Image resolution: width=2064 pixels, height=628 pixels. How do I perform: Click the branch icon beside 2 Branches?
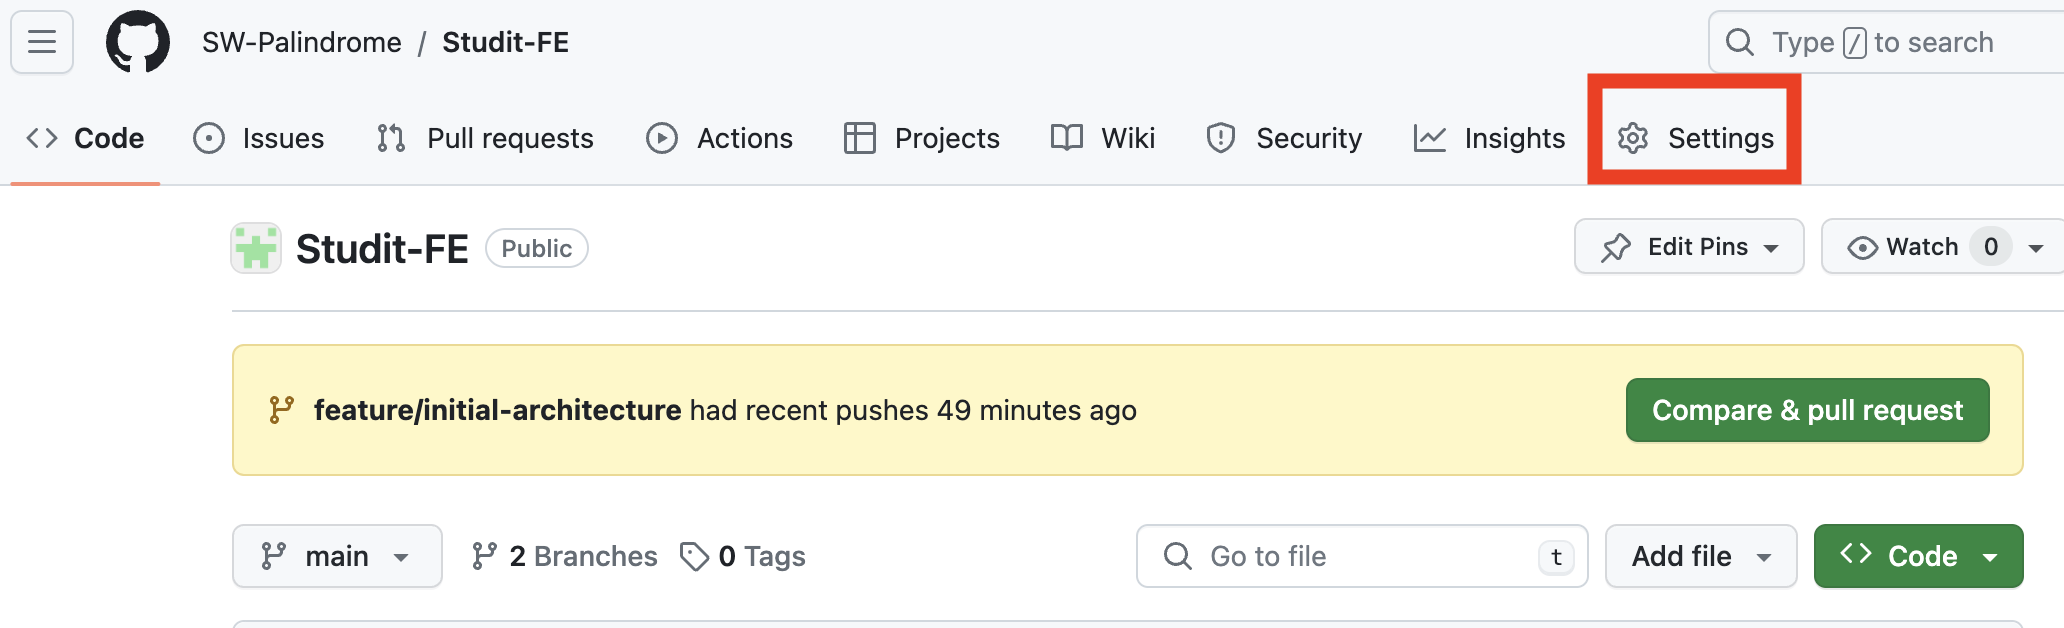(485, 556)
